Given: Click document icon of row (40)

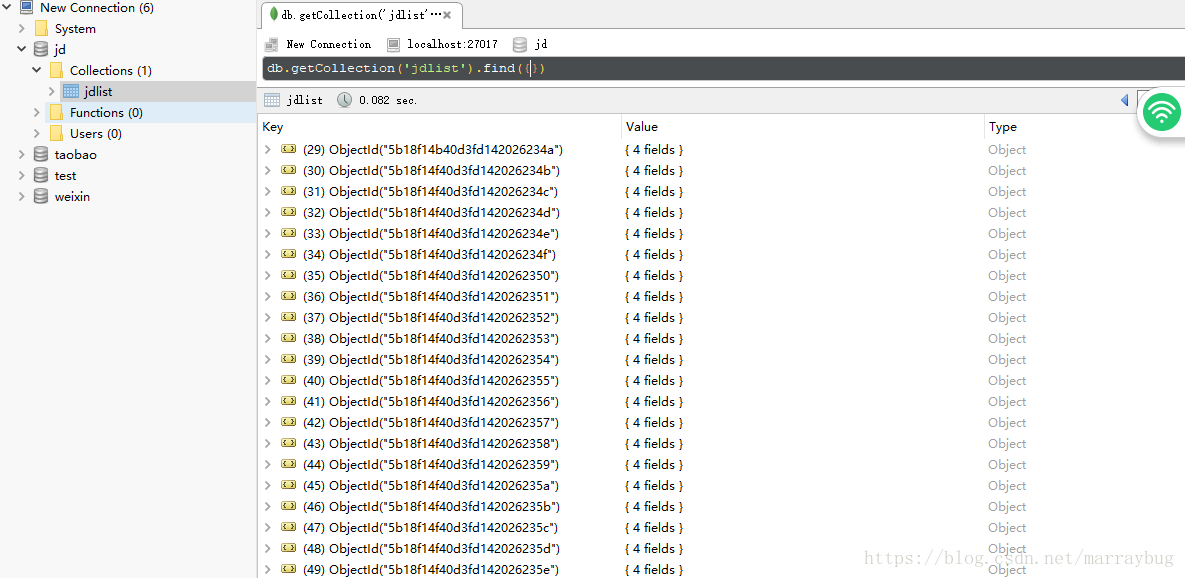Looking at the screenshot, I should coord(288,380).
